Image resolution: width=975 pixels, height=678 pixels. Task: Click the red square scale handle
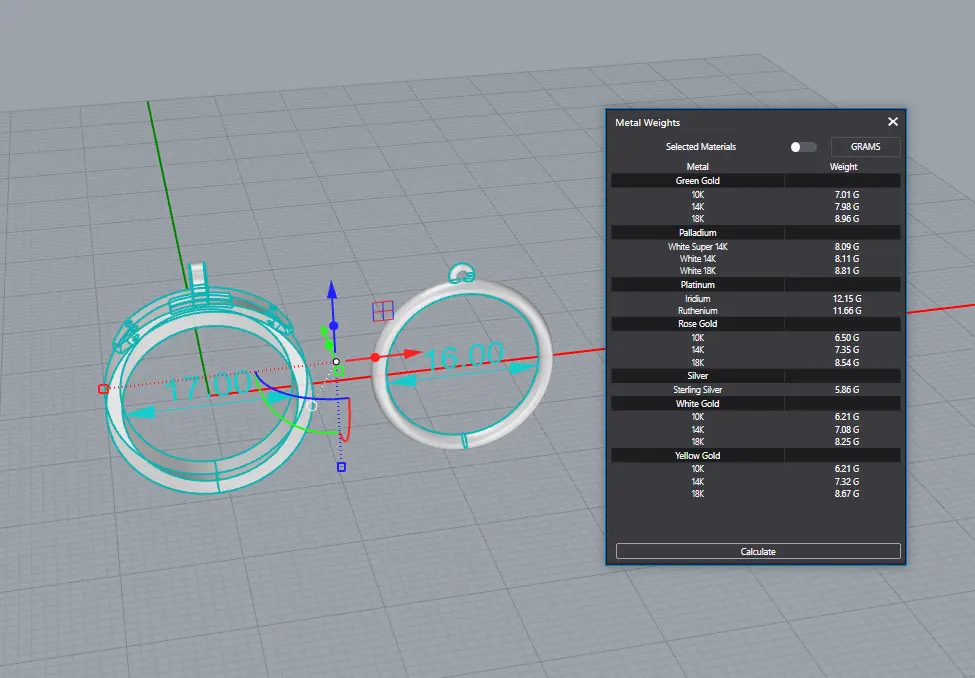pos(103,389)
